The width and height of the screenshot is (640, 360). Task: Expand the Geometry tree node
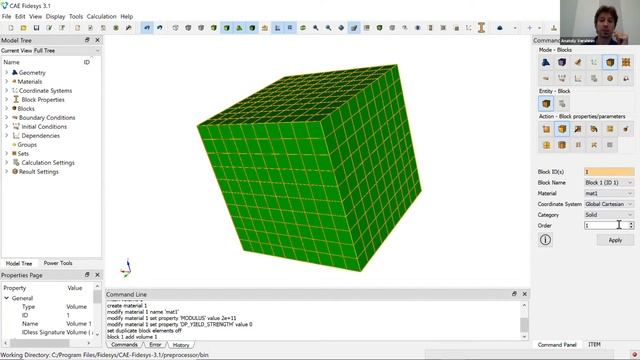click(6, 72)
